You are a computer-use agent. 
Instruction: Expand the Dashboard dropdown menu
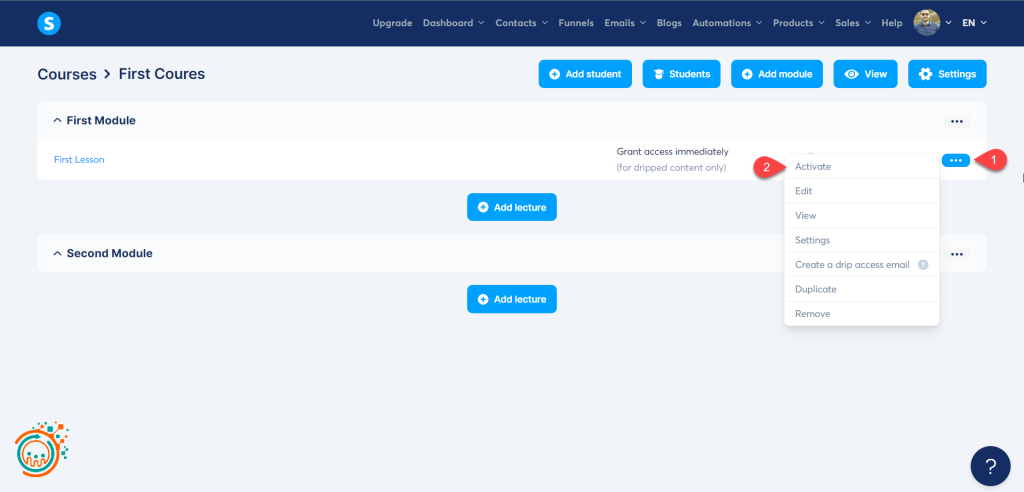(x=453, y=23)
